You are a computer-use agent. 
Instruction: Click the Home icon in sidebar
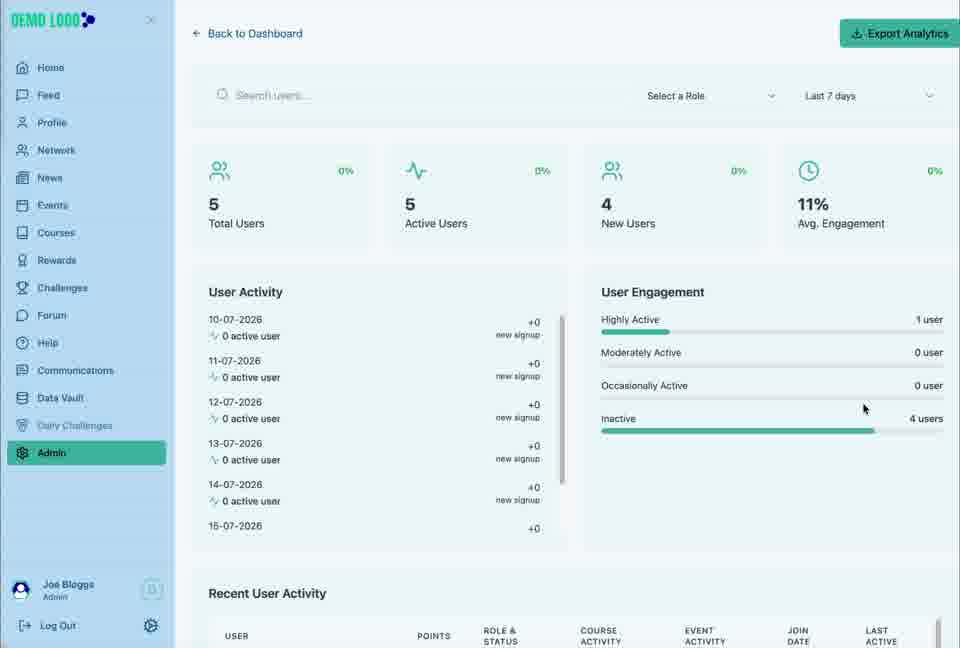pos(22,68)
